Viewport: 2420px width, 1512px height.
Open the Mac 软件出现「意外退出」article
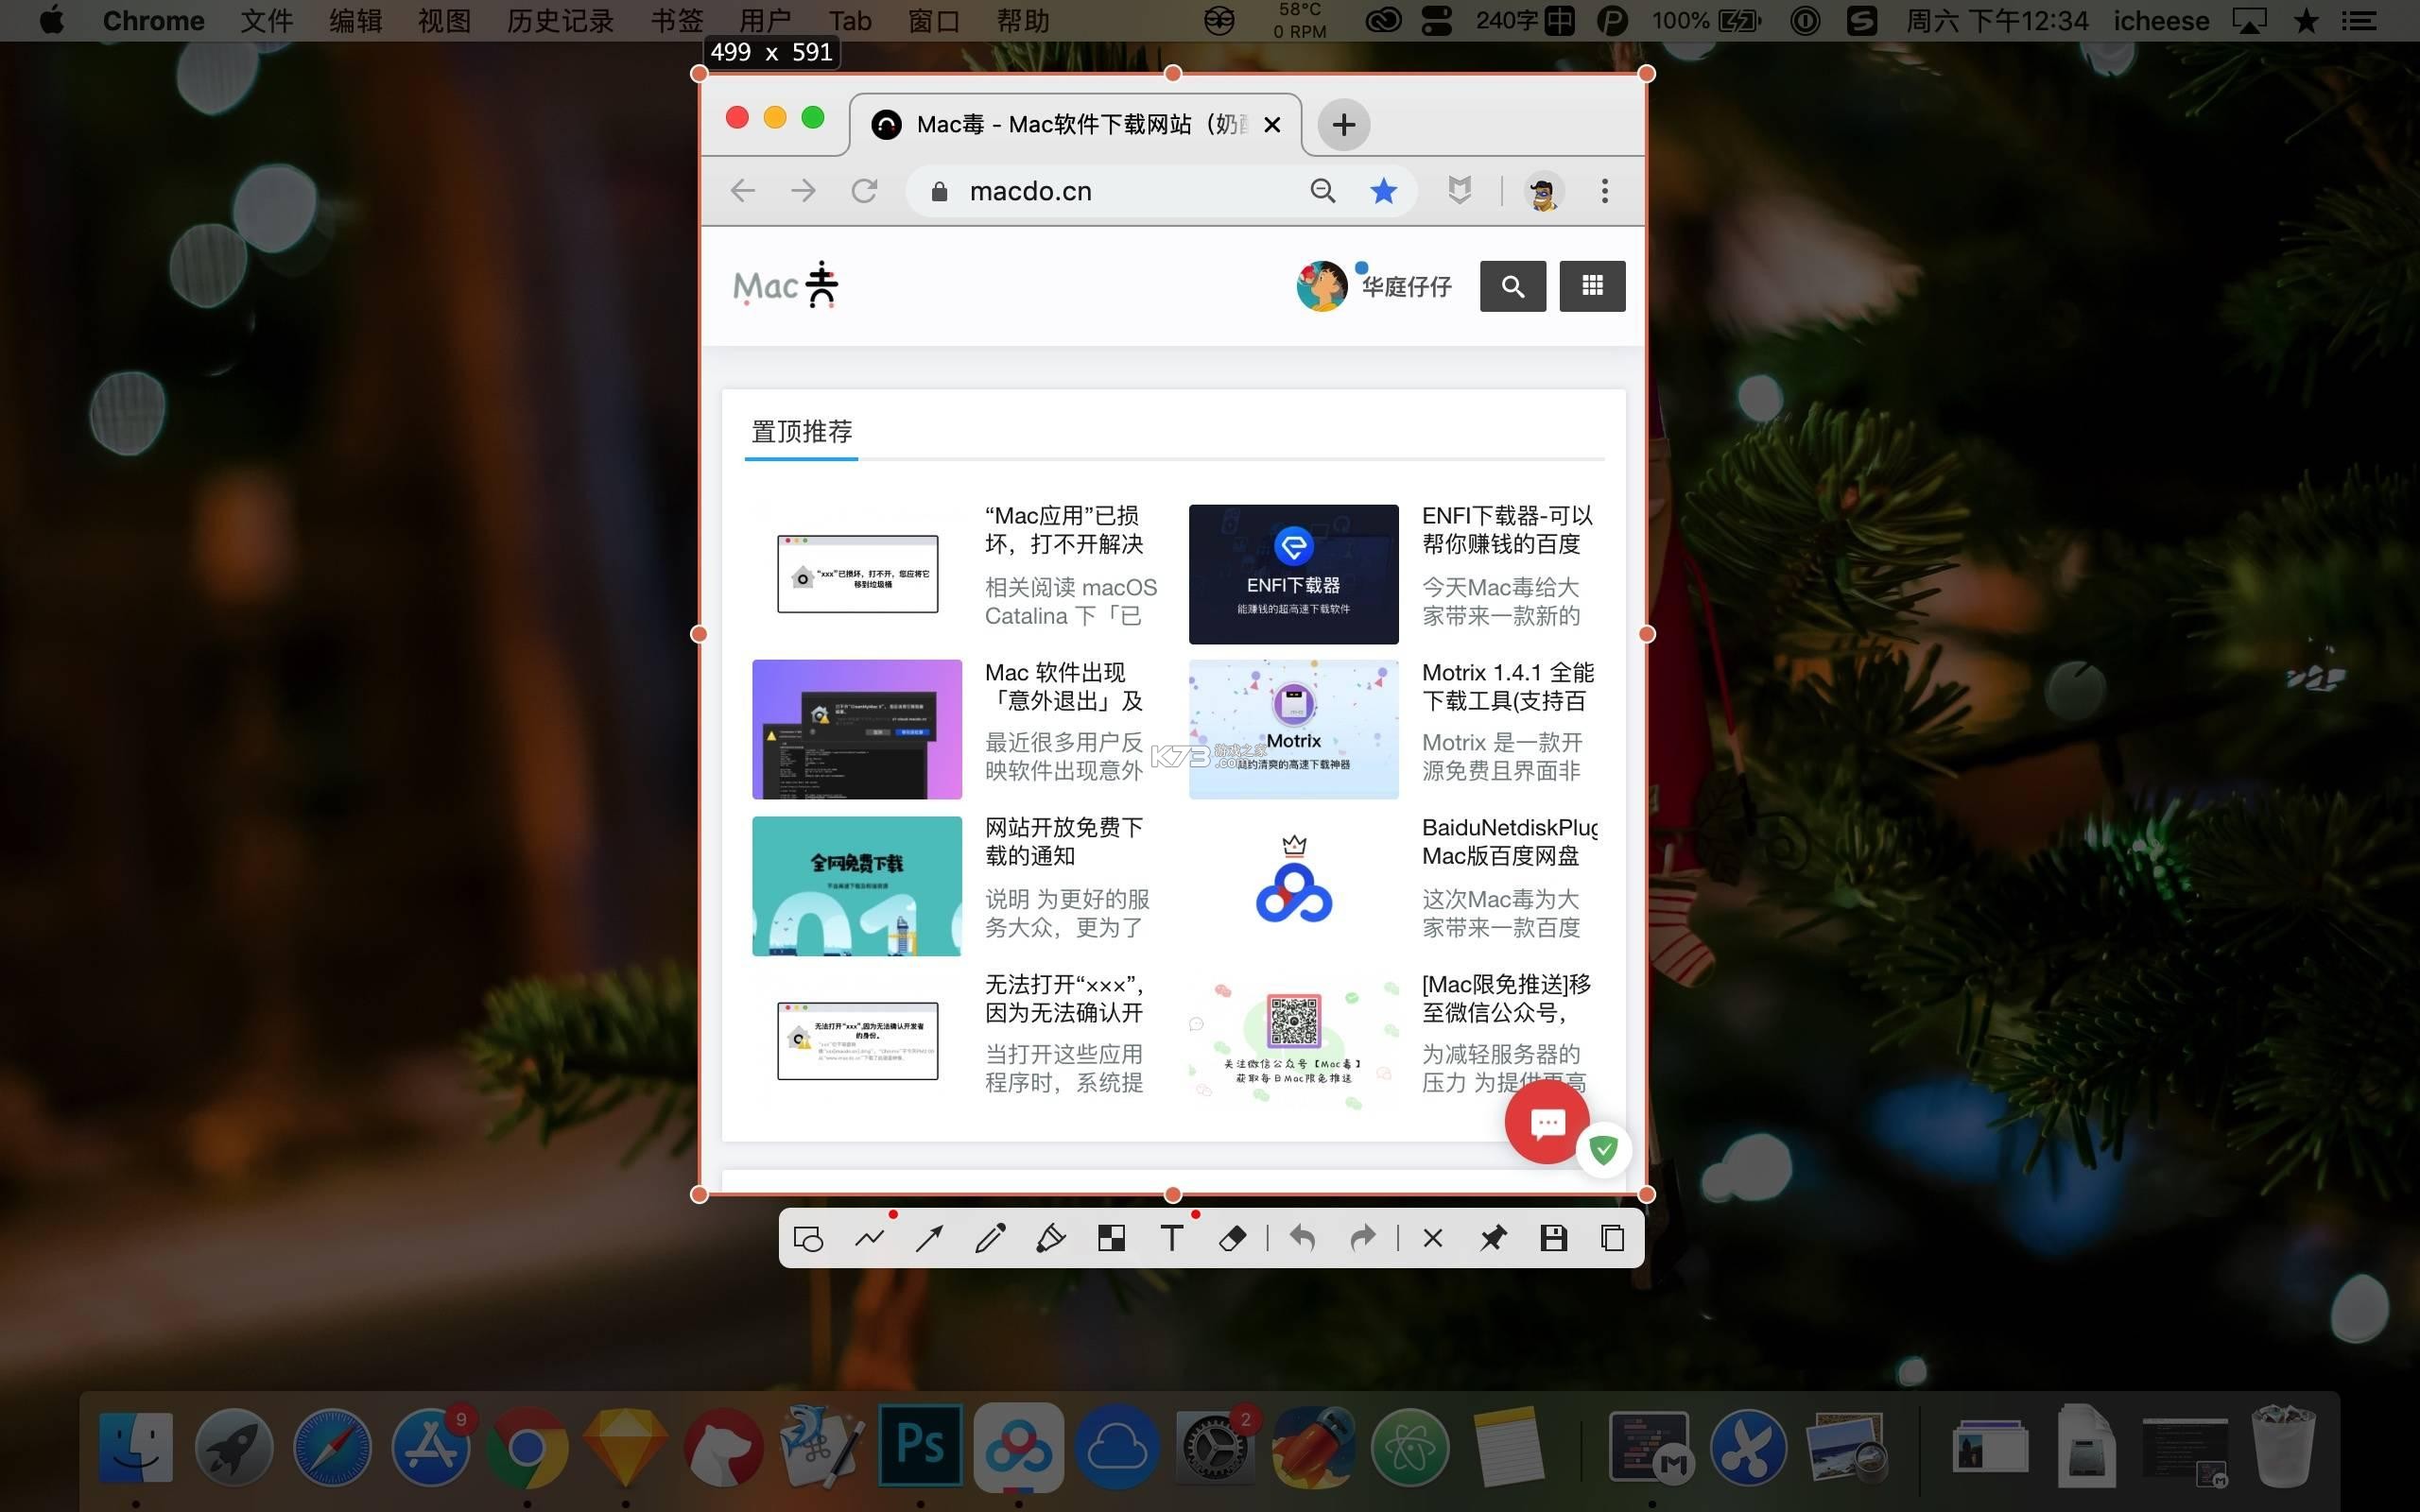pyautogui.click(x=1063, y=686)
